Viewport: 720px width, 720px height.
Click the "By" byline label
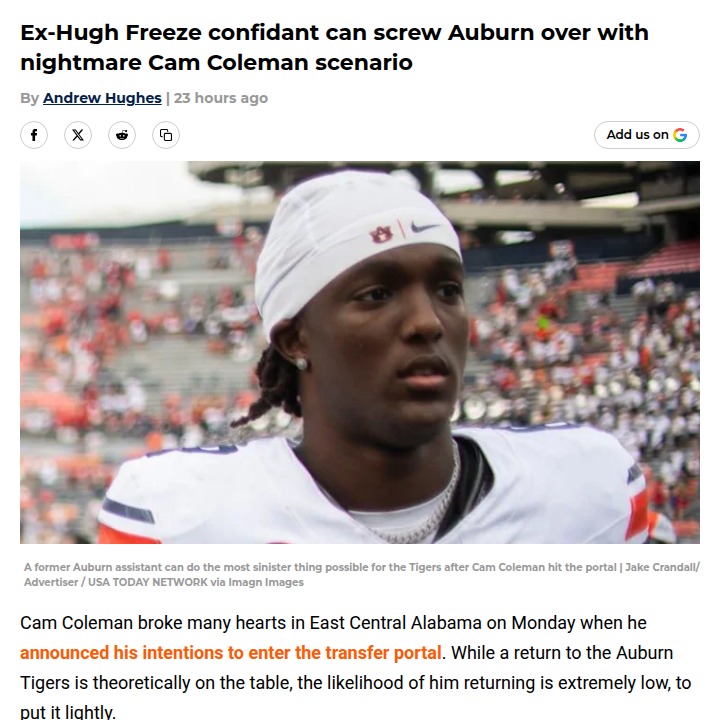(29, 98)
